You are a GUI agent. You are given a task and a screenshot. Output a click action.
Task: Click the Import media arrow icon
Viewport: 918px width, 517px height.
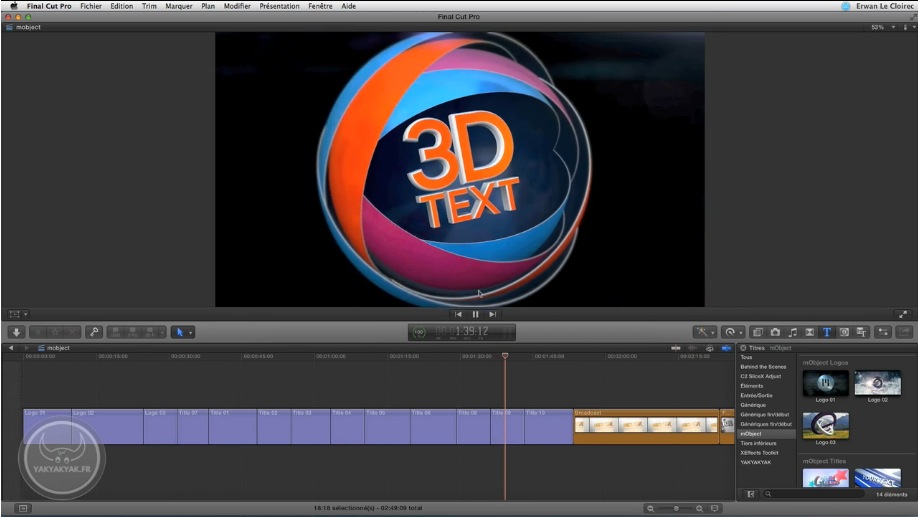tap(16, 332)
